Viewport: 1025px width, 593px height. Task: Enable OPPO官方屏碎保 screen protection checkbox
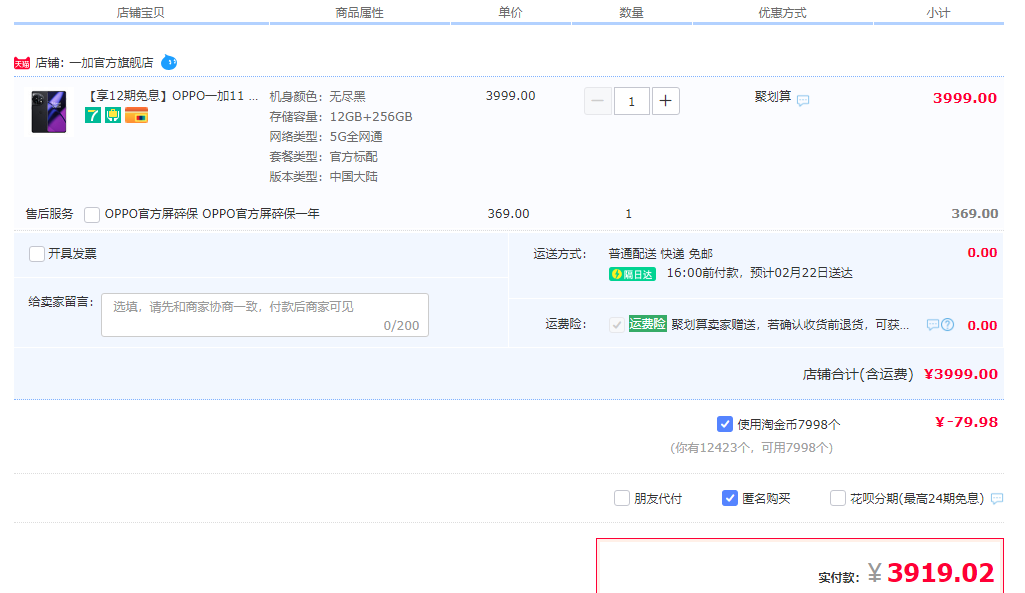92,214
